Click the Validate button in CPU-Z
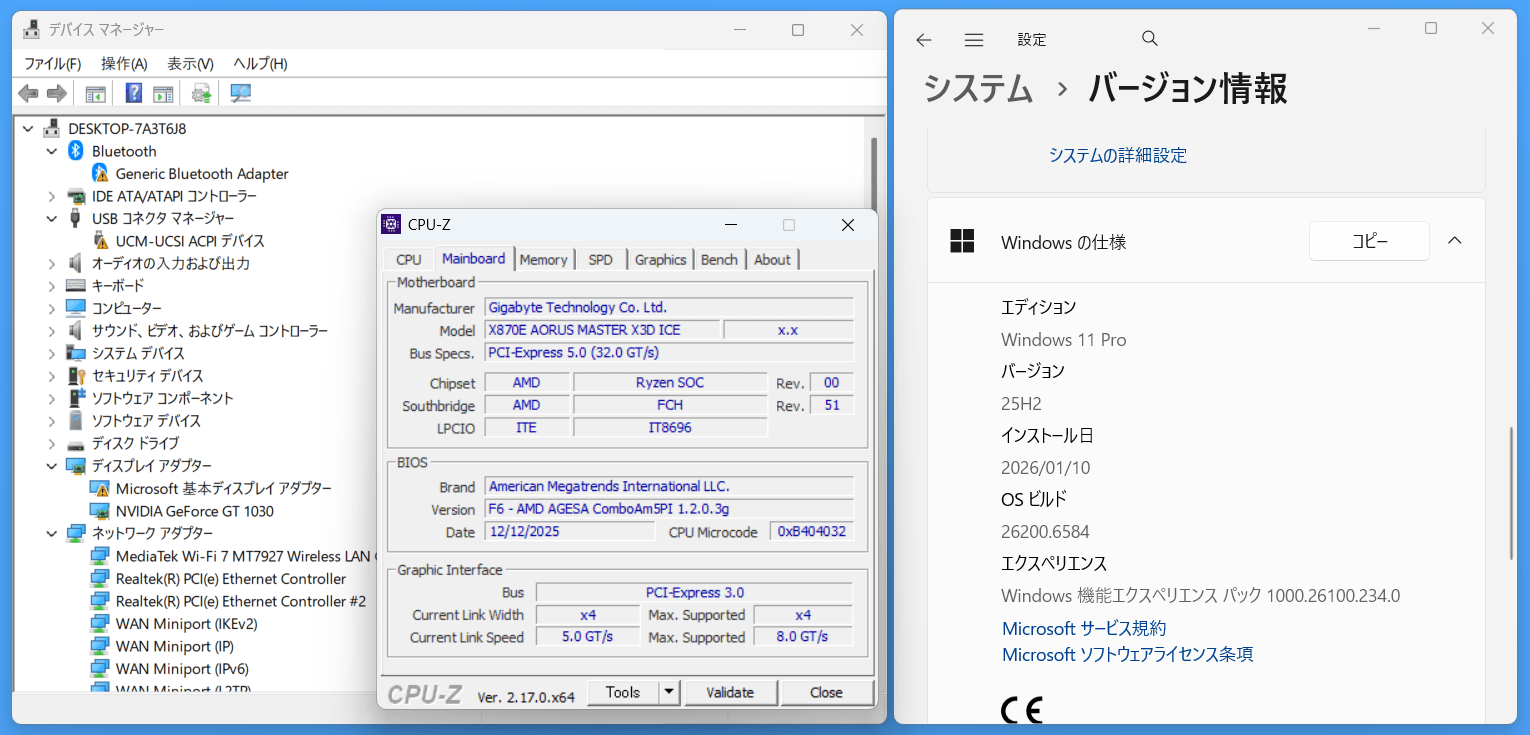 coord(729,692)
